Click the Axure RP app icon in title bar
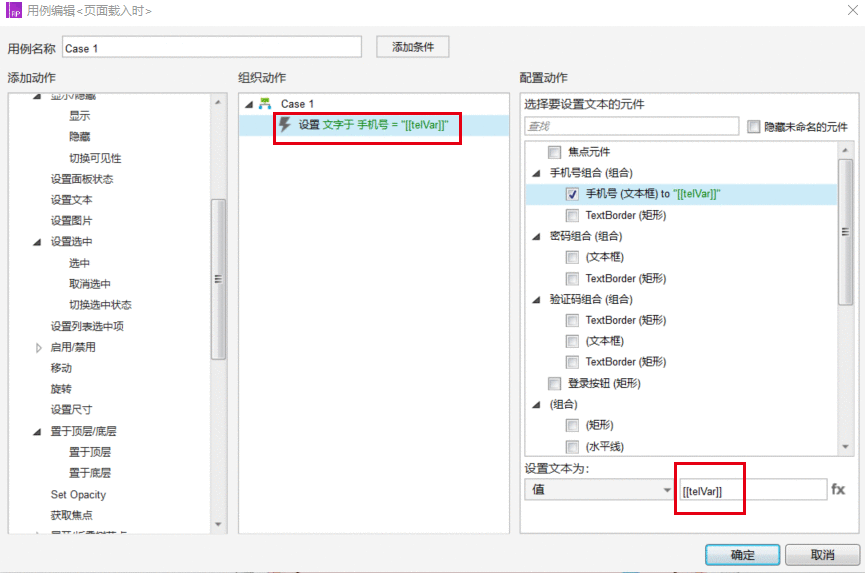The width and height of the screenshot is (865, 573). tap(13, 10)
